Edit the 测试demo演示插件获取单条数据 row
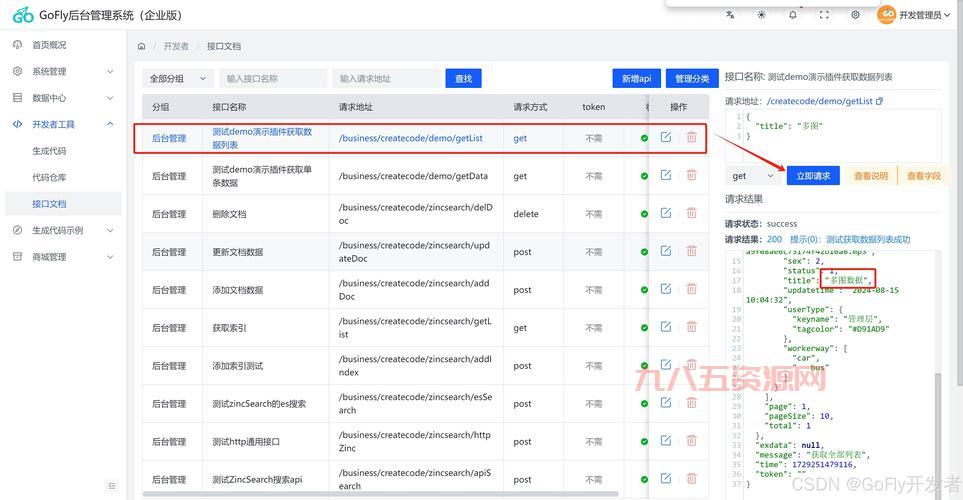The width and height of the screenshot is (963, 500). click(666, 175)
